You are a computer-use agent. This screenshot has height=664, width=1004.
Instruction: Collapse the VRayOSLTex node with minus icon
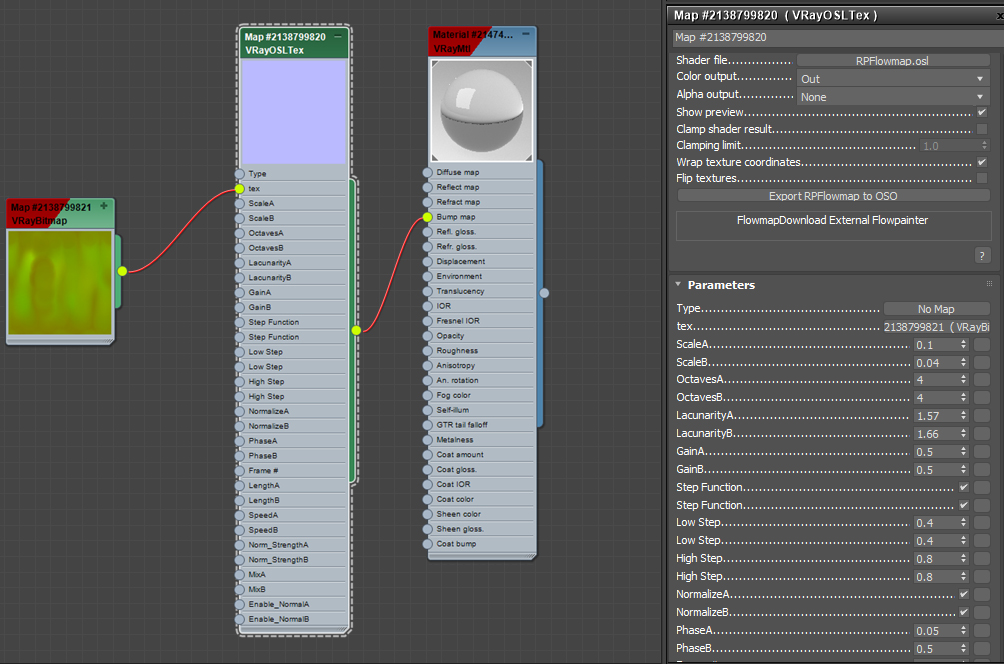[337, 36]
